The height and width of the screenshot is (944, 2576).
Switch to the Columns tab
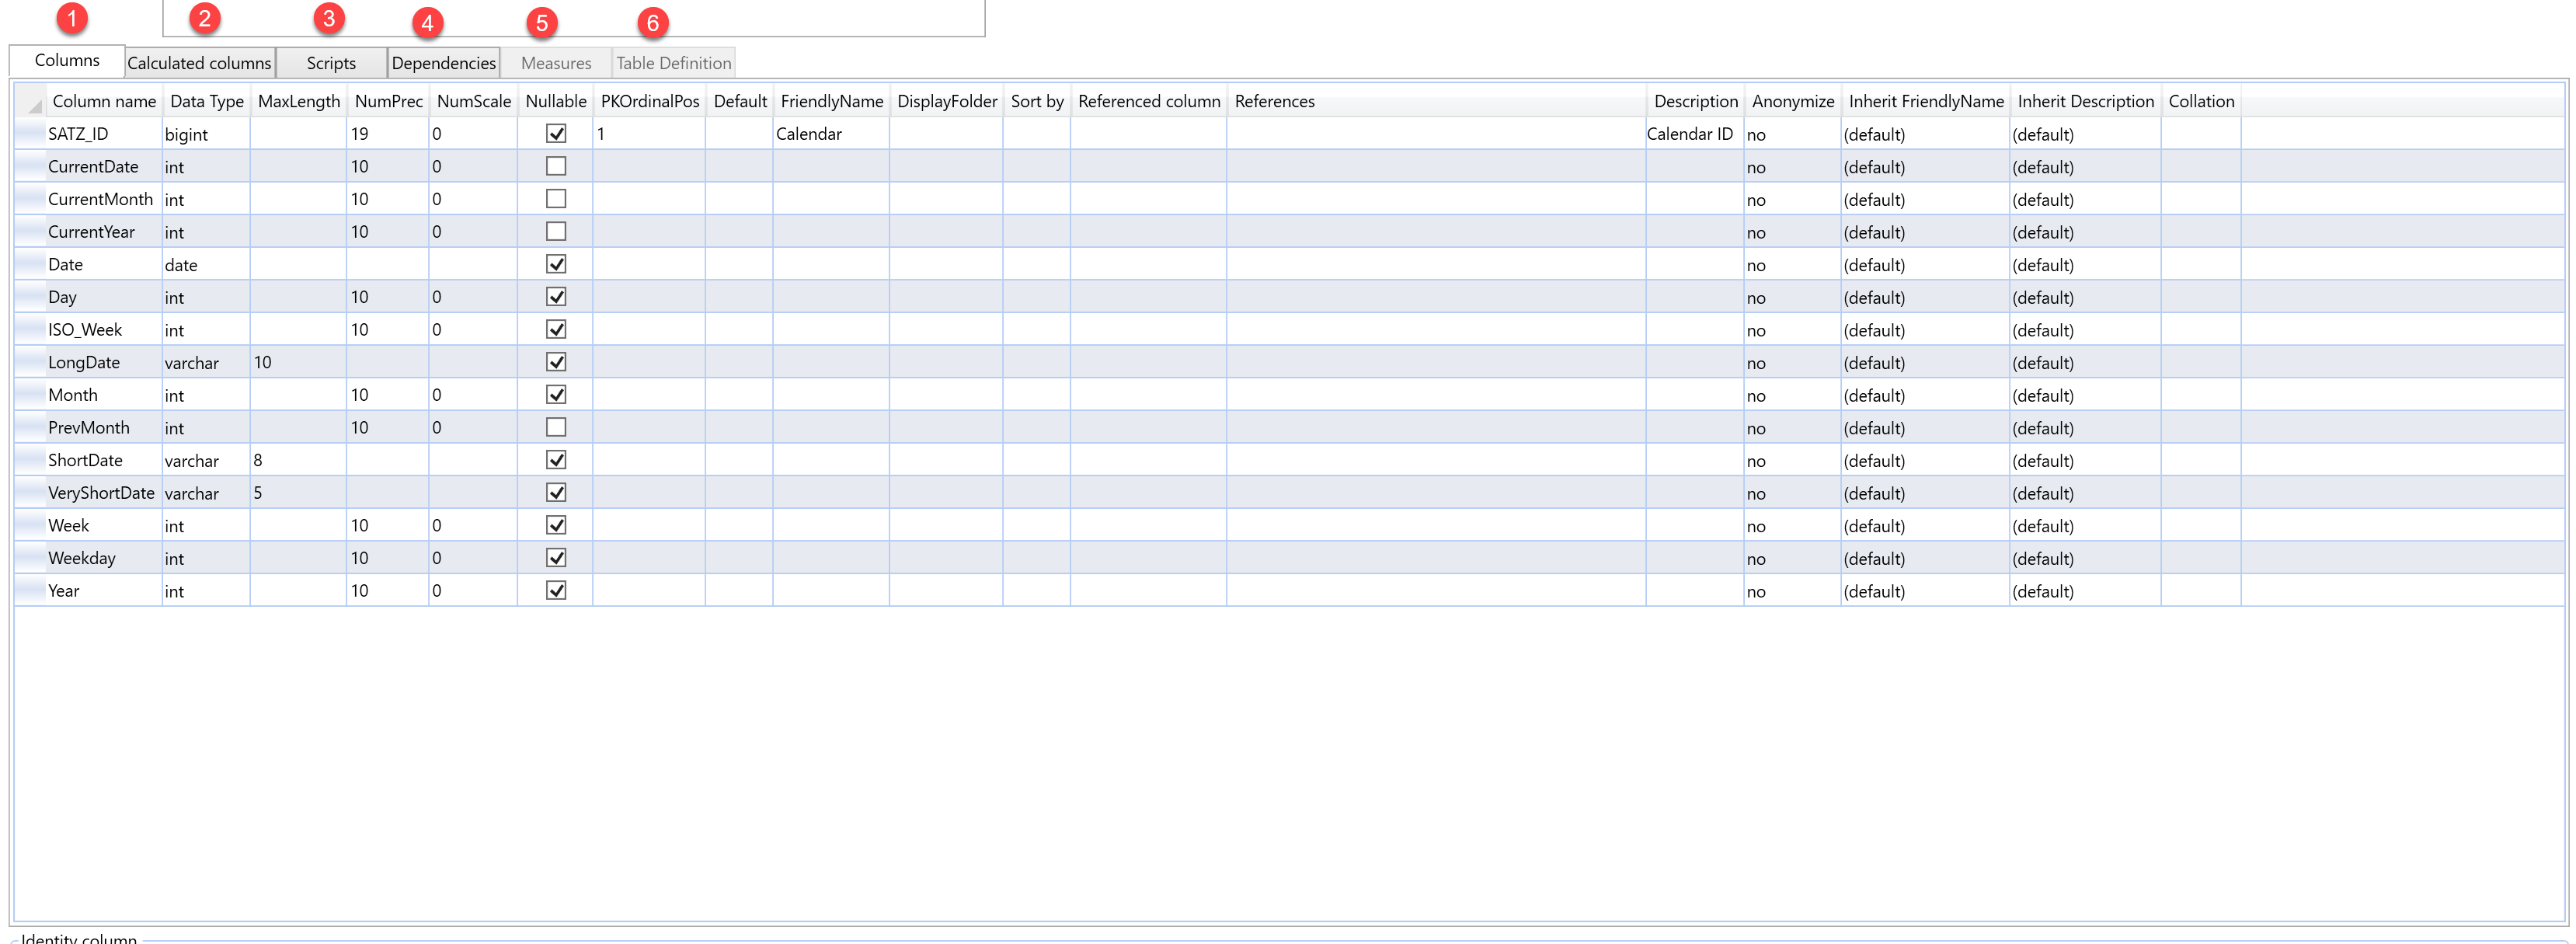click(x=67, y=60)
